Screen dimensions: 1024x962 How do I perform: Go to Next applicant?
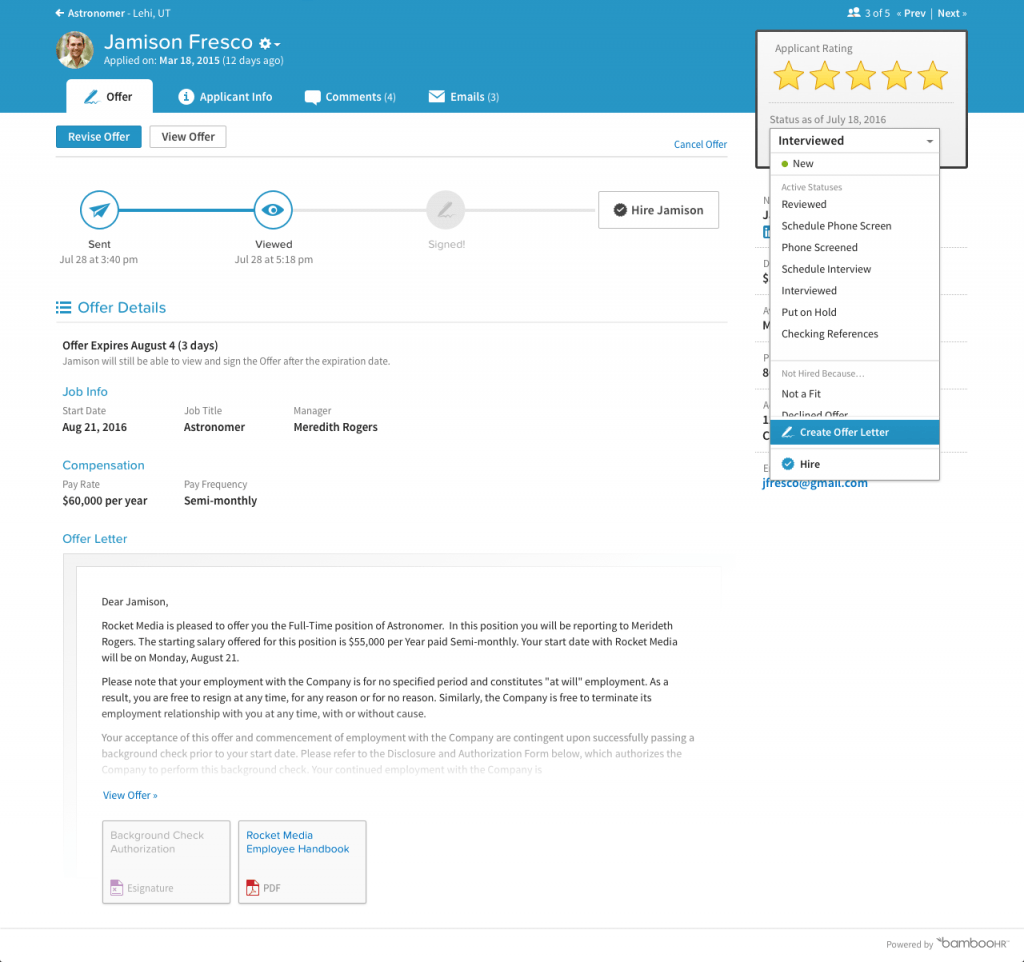tap(952, 13)
